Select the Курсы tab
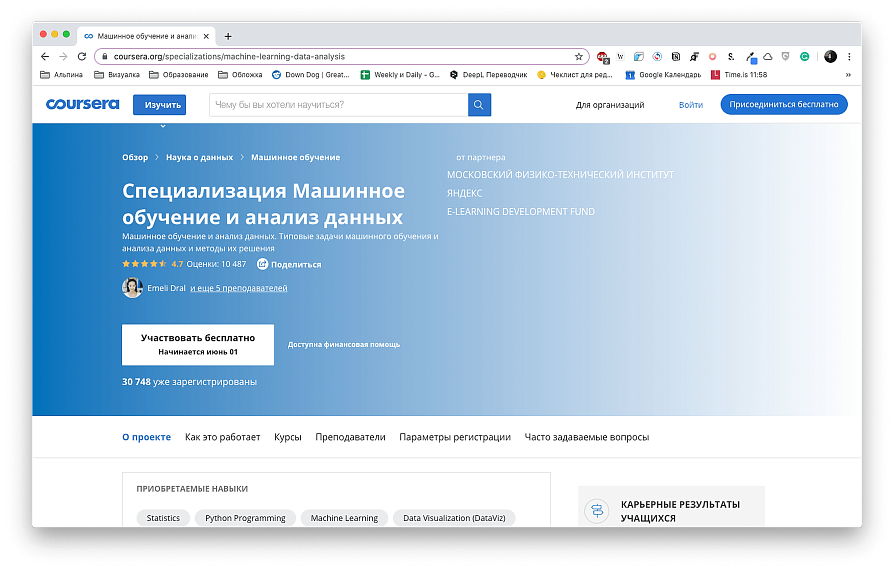Image resolution: width=894 pixels, height=570 pixels. 288,437
